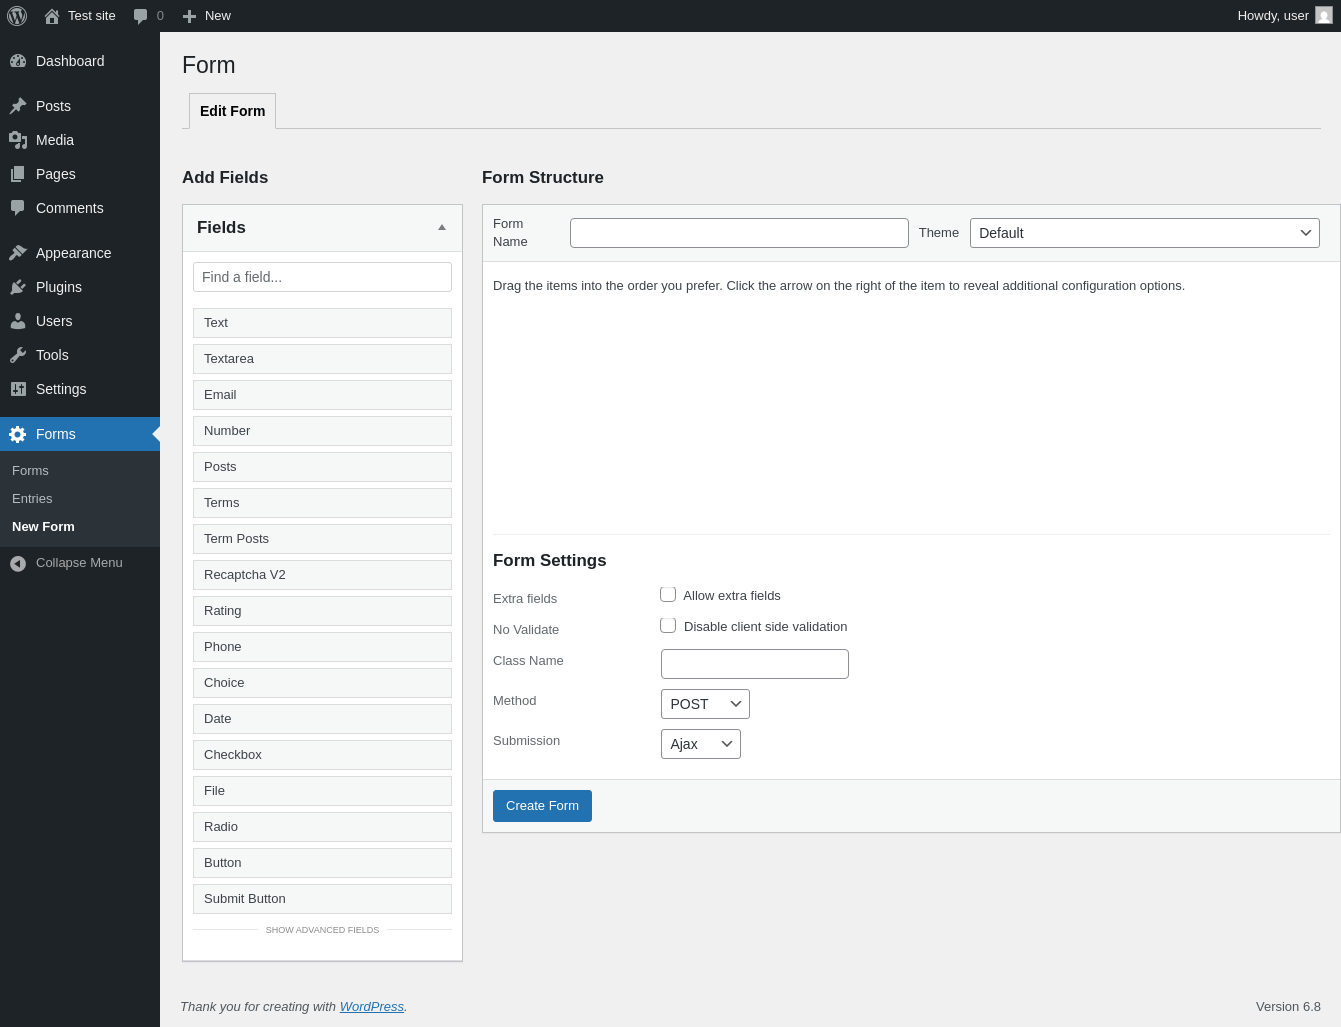Click the comments bubble icon in admin bar
The width and height of the screenshot is (1341, 1027).
click(x=140, y=16)
